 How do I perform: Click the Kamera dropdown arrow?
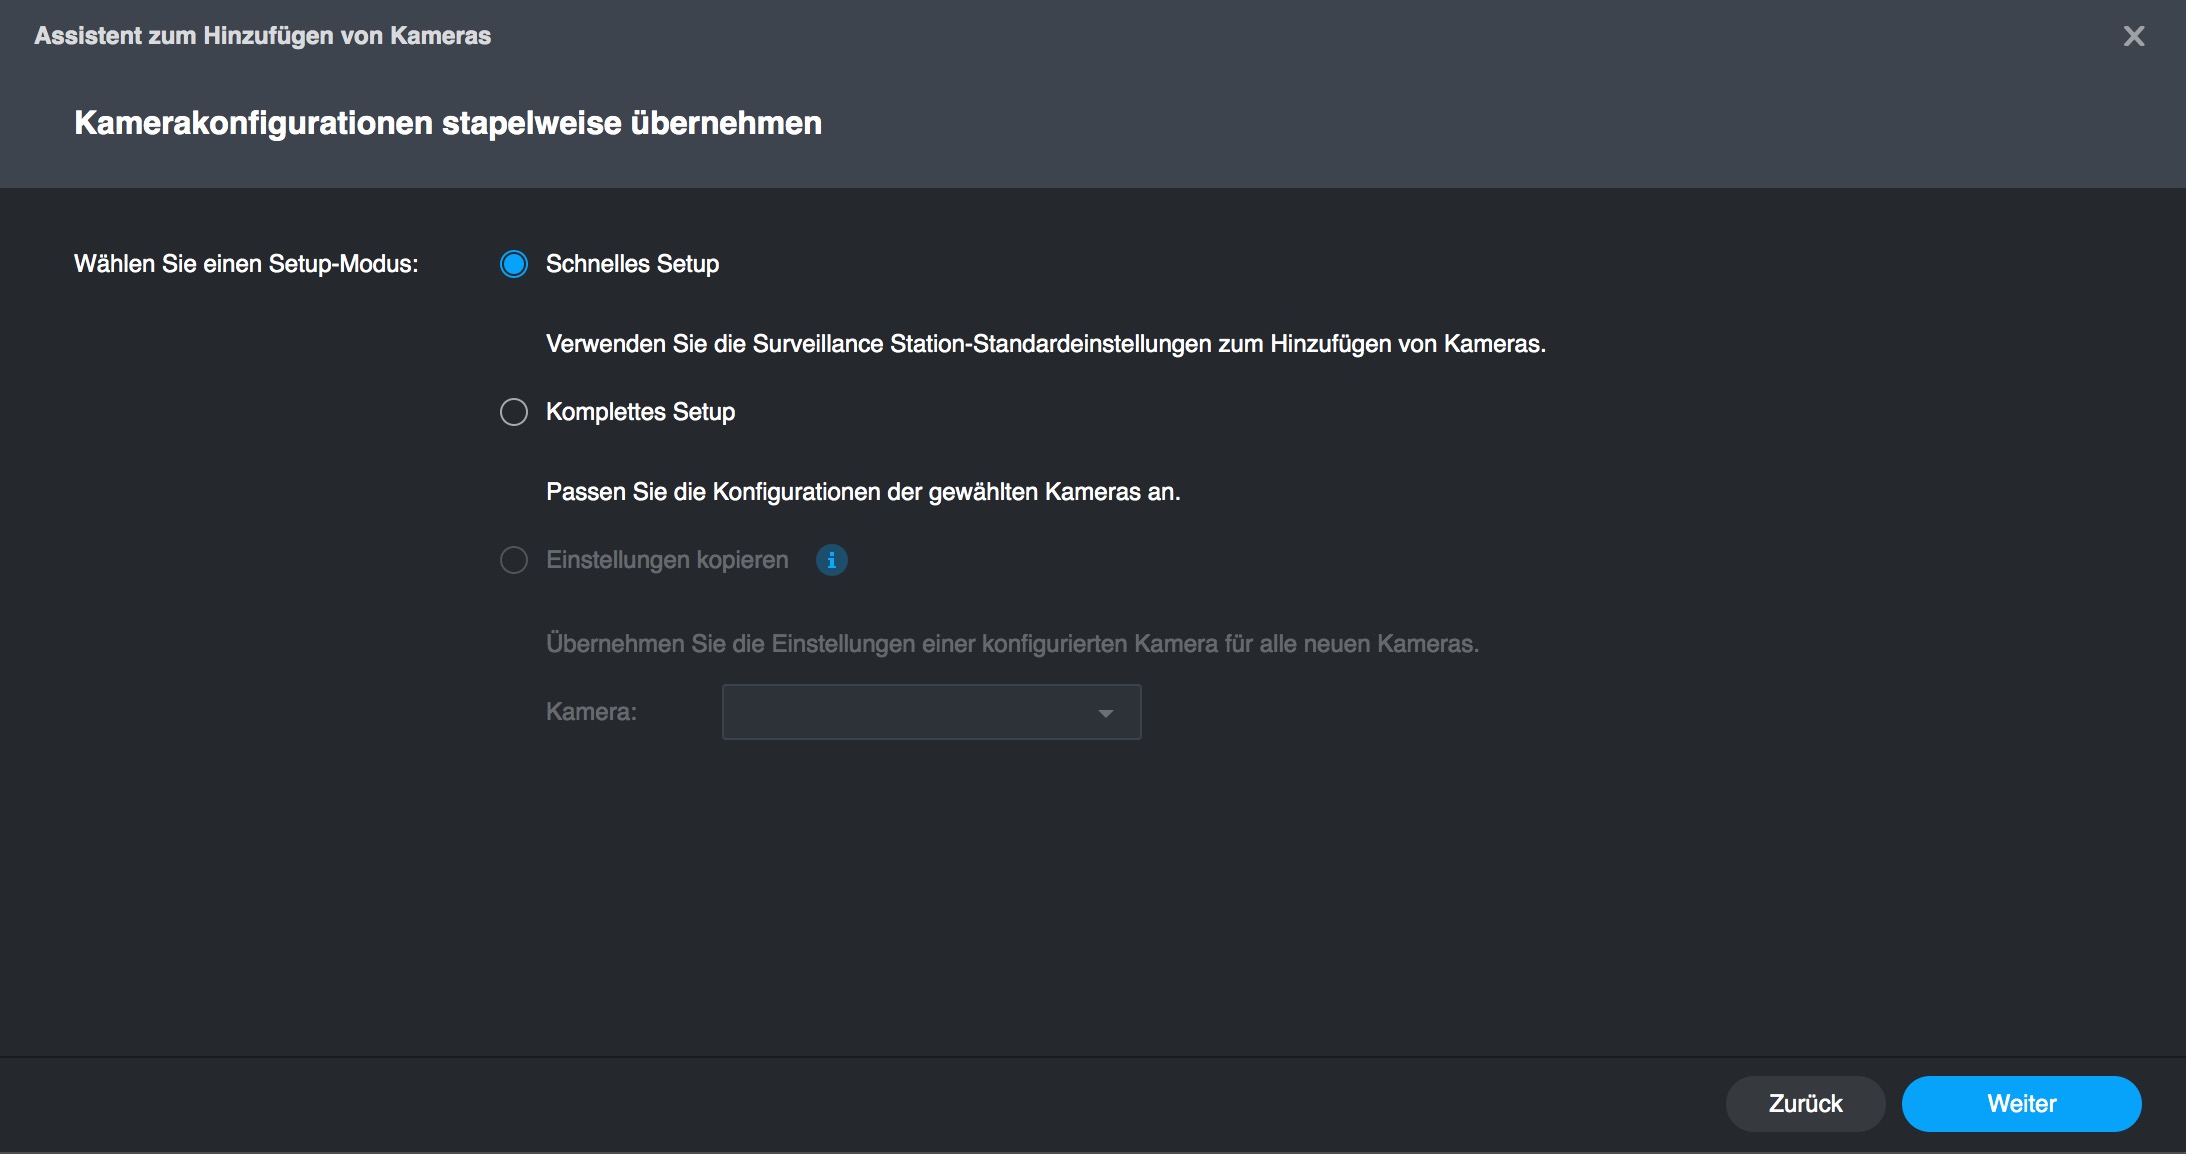click(1105, 713)
